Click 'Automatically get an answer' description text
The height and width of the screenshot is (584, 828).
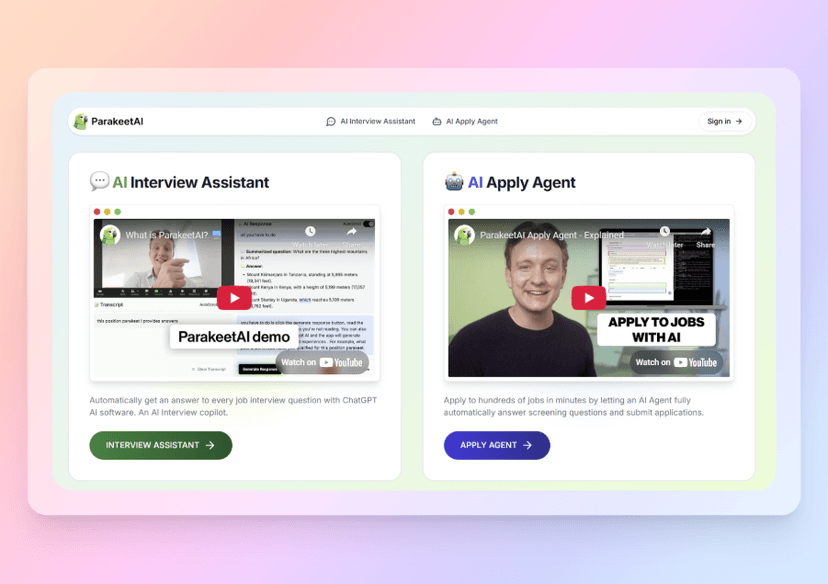tap(233, 406)
